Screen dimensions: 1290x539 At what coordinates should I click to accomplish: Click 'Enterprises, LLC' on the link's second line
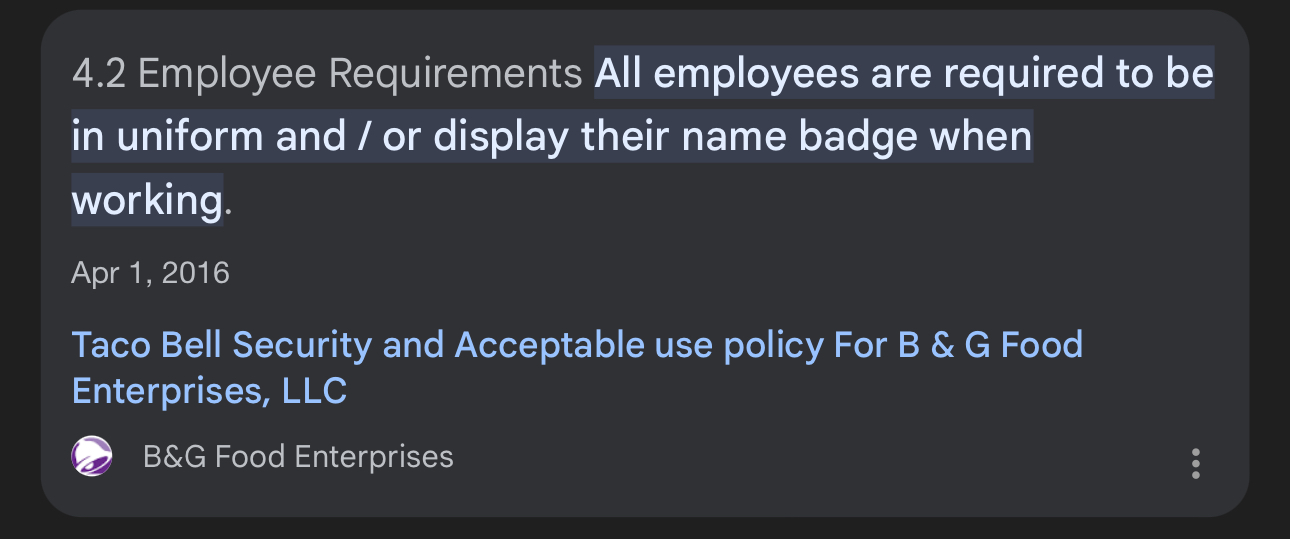tap(209, 390)
